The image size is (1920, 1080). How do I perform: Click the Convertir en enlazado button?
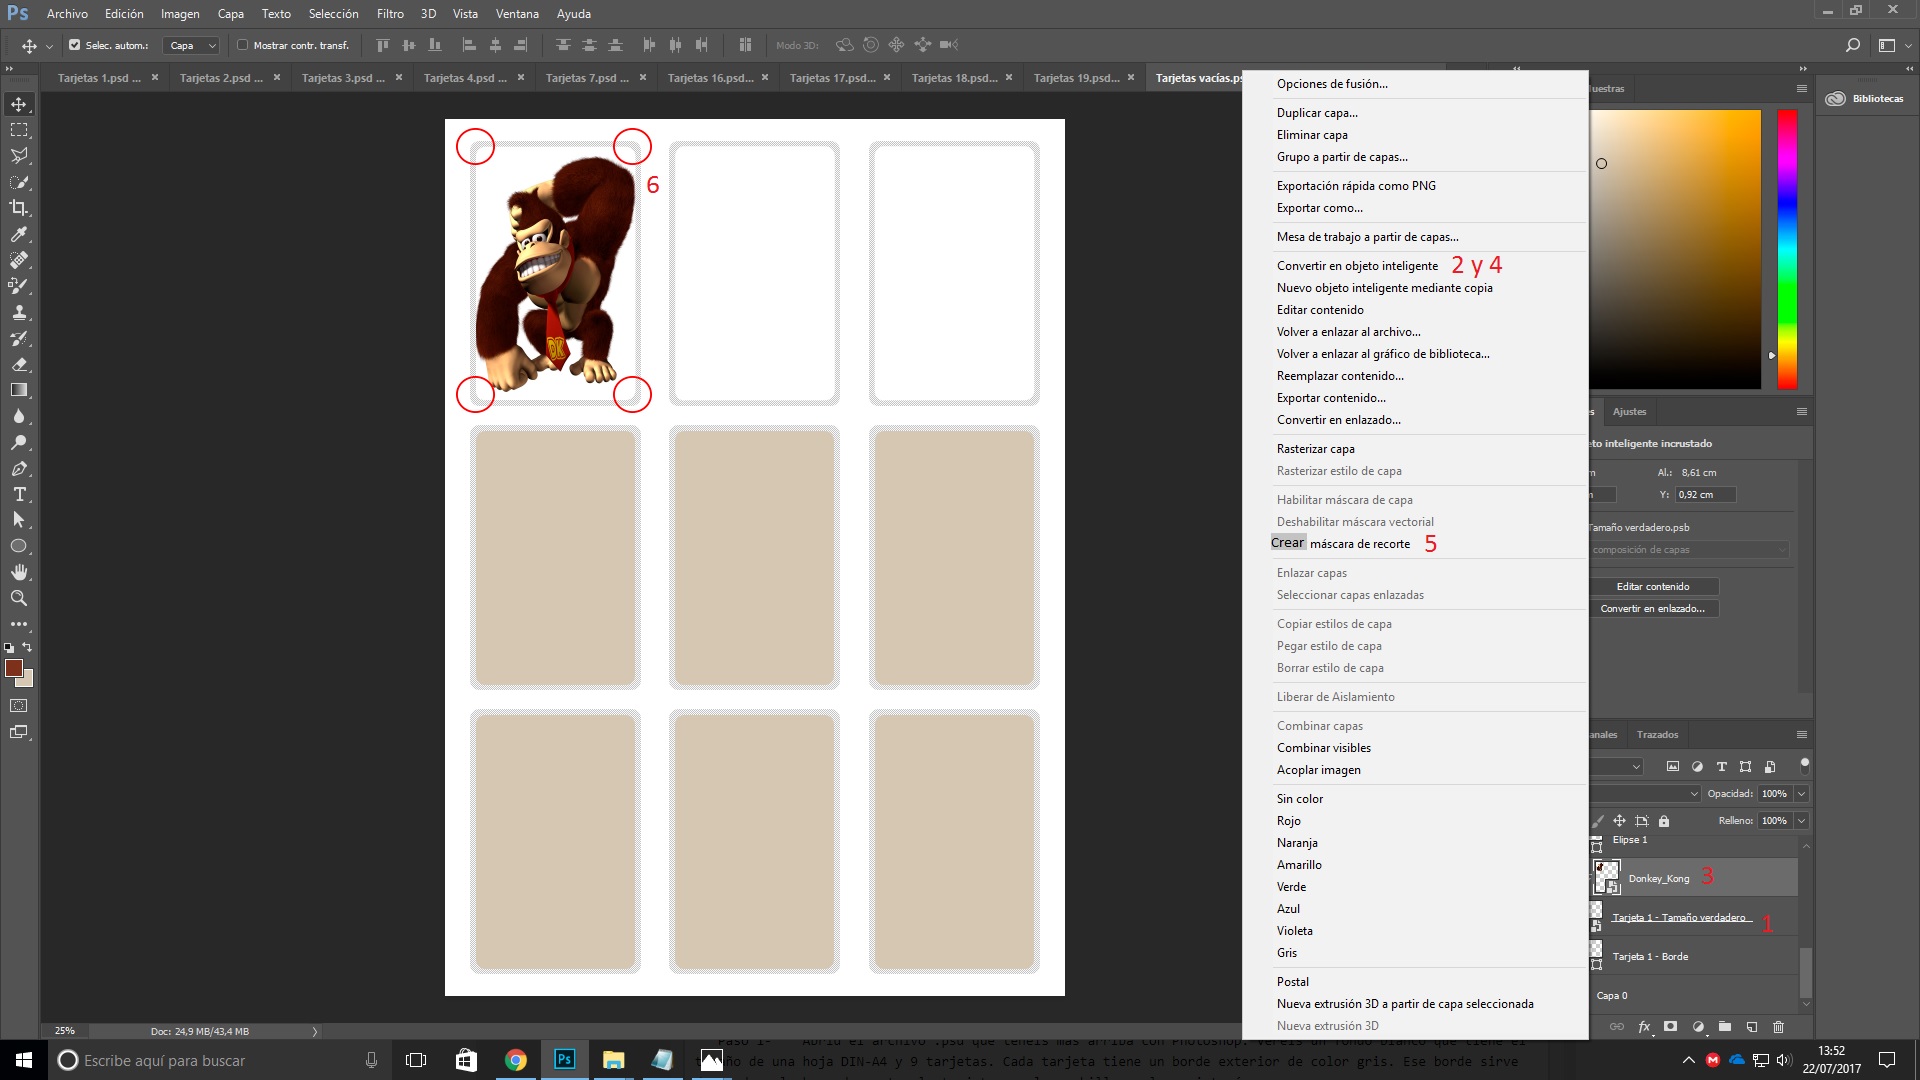coord(1653,609)
